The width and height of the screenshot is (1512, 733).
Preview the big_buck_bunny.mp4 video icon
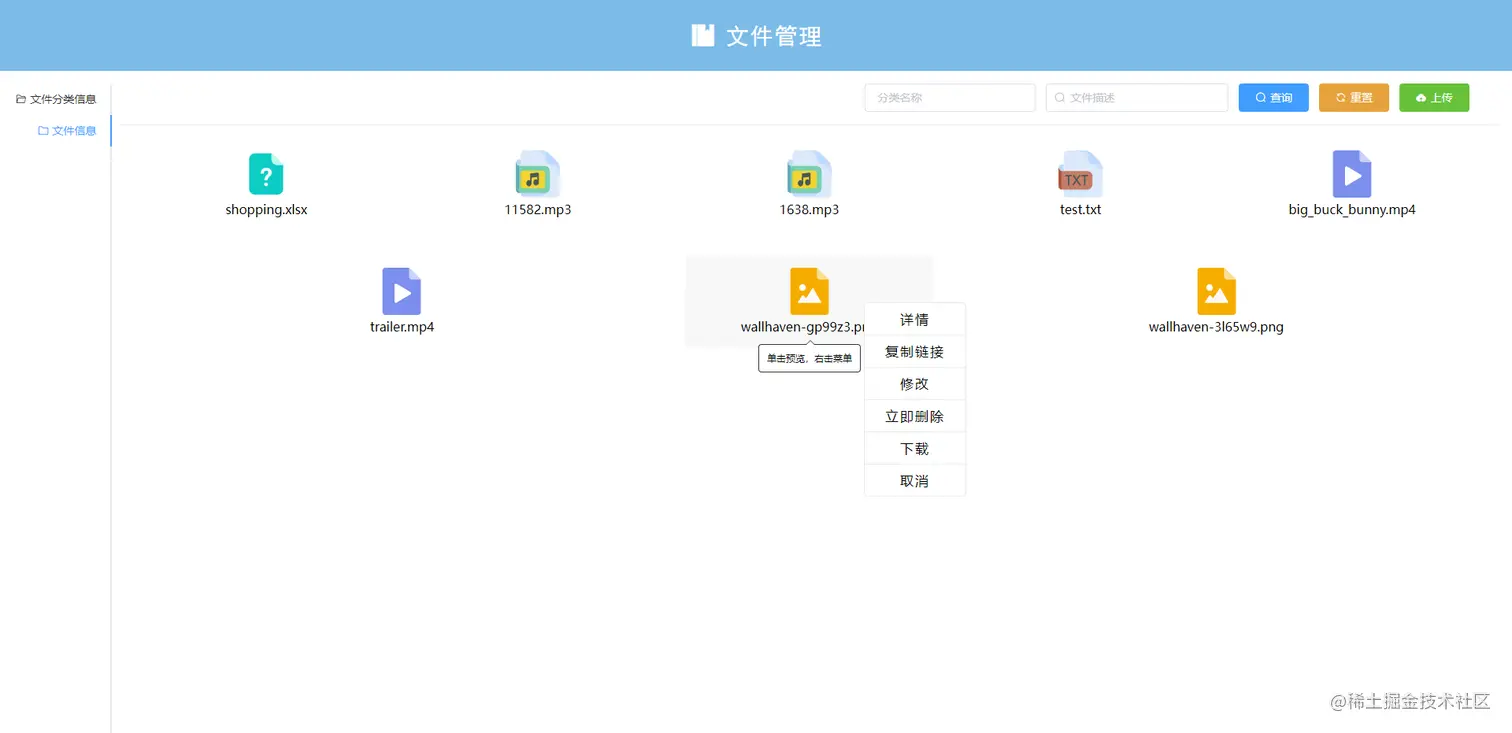[1352, 174]
